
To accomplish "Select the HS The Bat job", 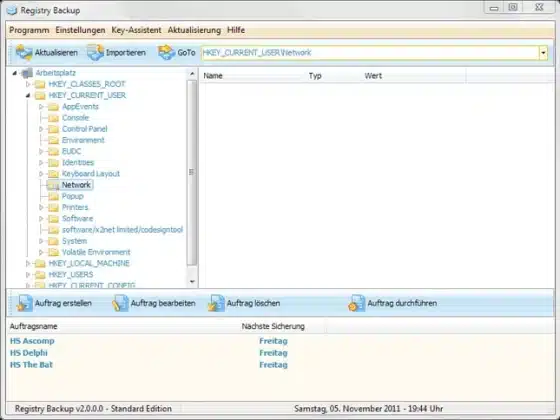I will point(31,365).
